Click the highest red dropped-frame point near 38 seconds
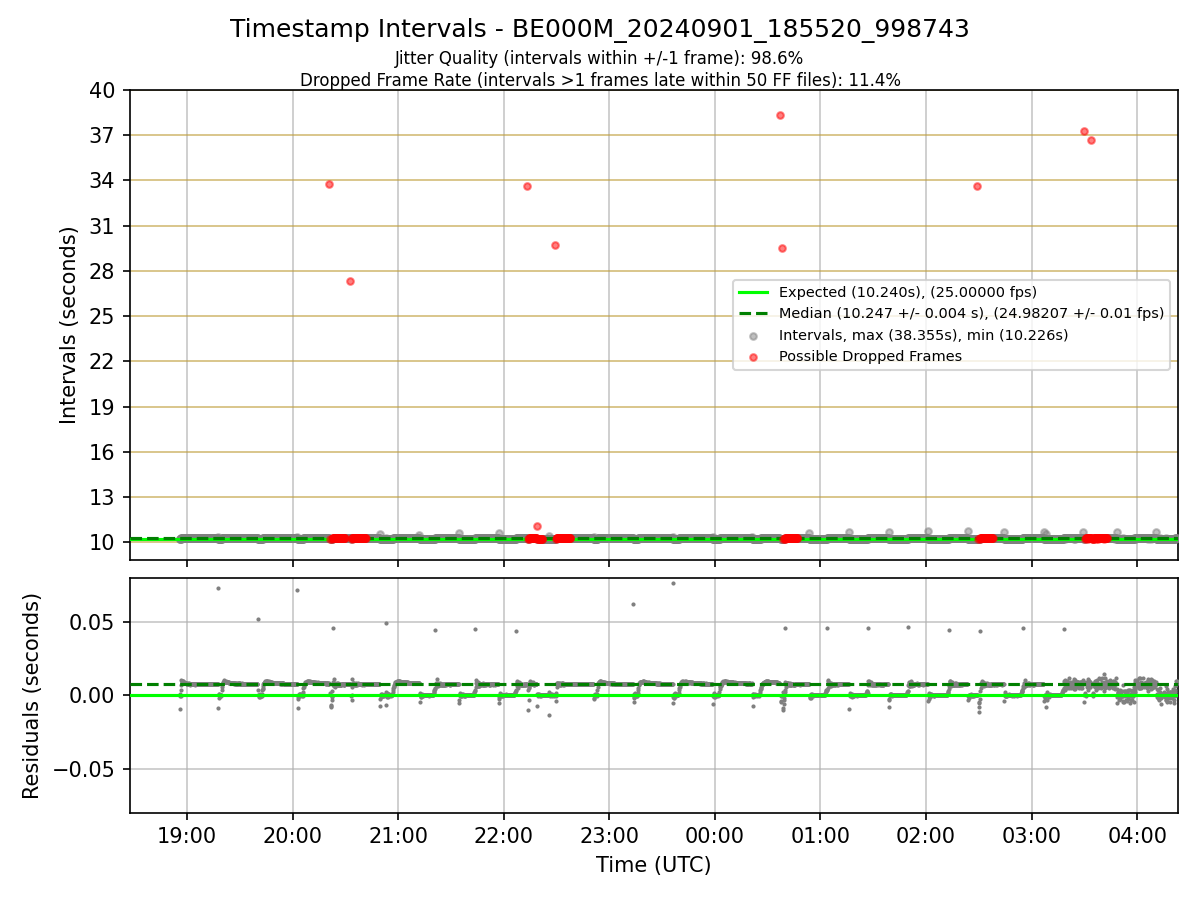The width and height of the screenshot is (1200, 900). click(780, 115)
